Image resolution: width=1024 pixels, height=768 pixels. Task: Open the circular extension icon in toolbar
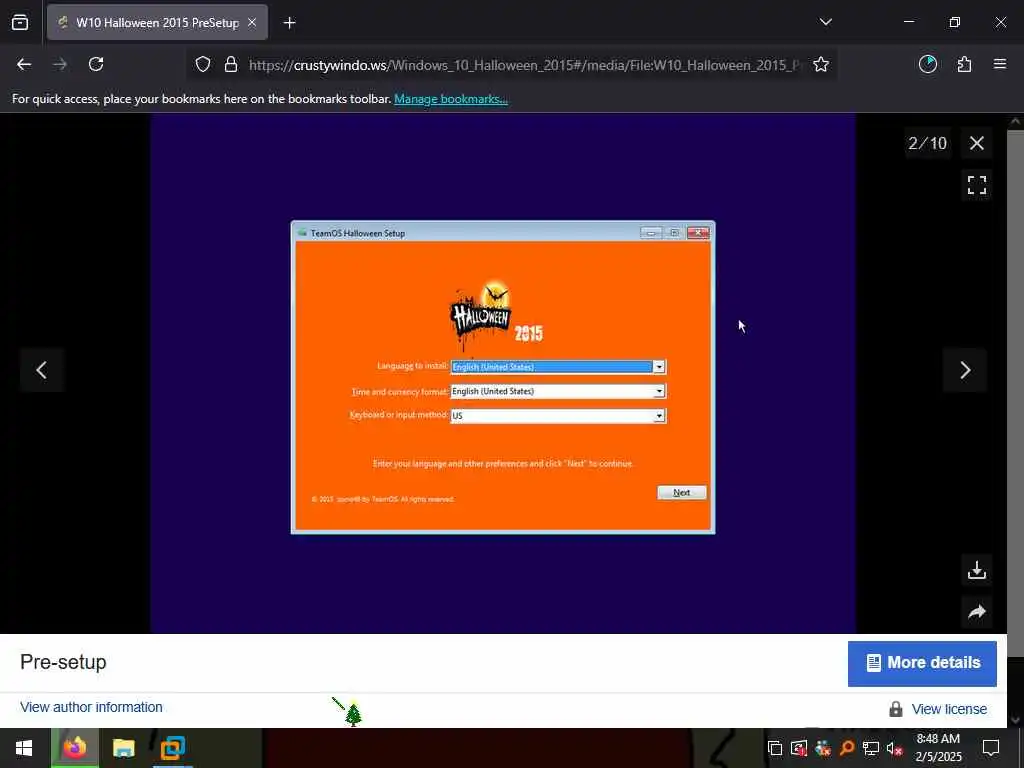[928, 64]
